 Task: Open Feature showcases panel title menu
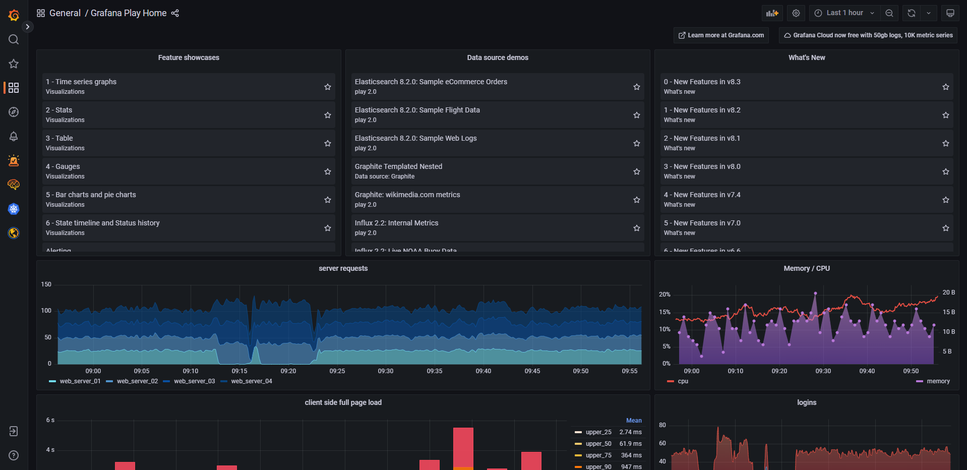[x=188, y=57]
